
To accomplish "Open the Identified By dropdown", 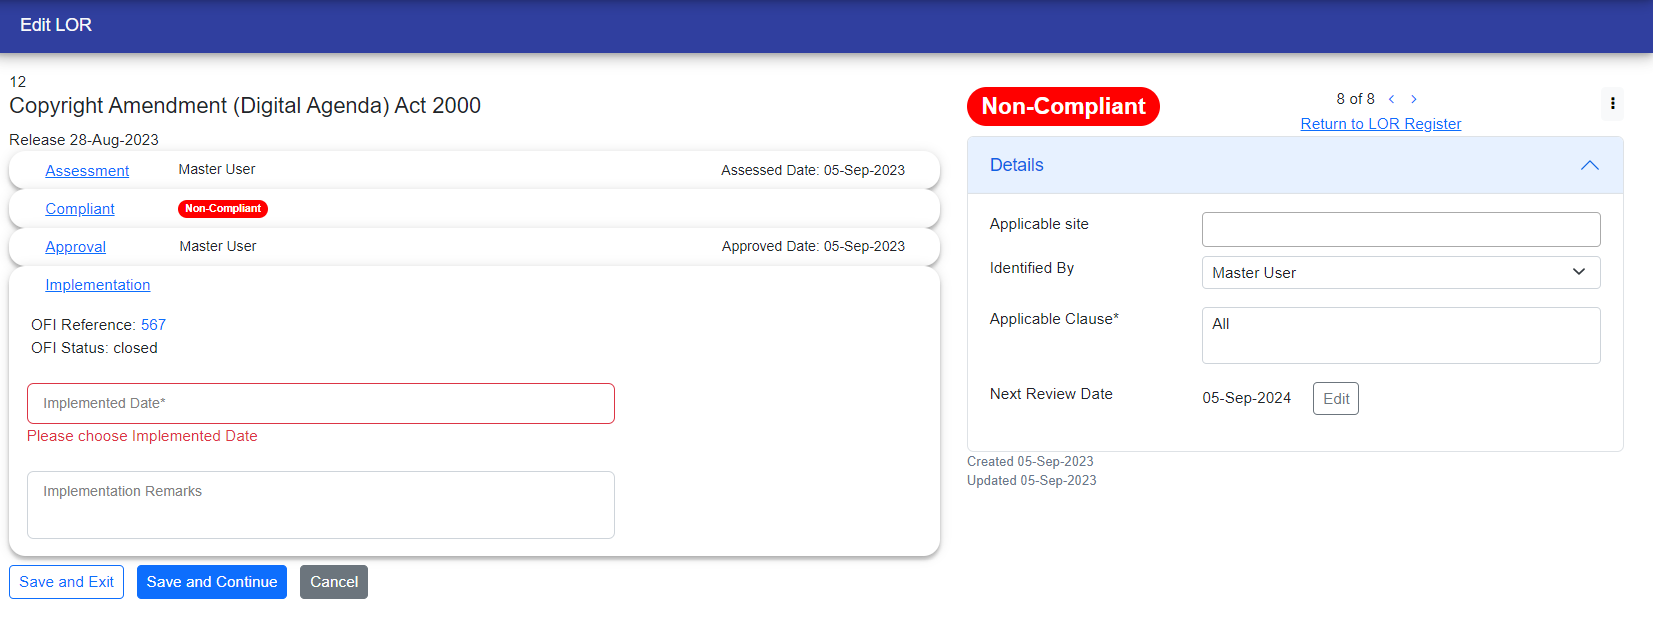I will tap(1400, 273).
